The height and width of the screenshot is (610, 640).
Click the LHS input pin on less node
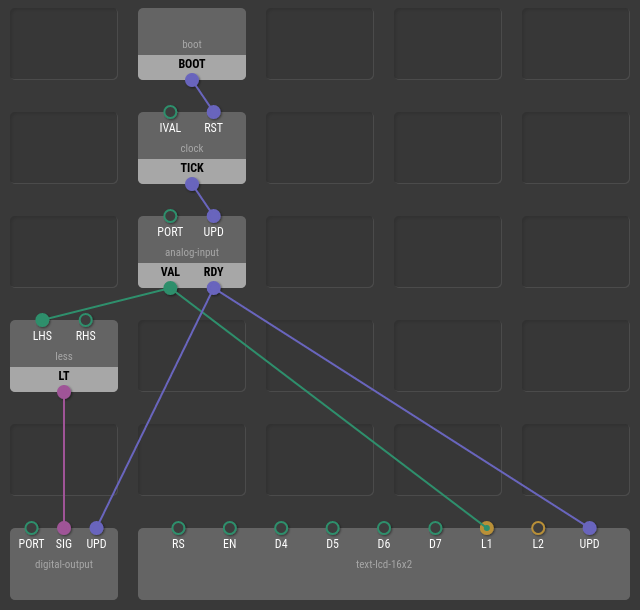point(42,320)
